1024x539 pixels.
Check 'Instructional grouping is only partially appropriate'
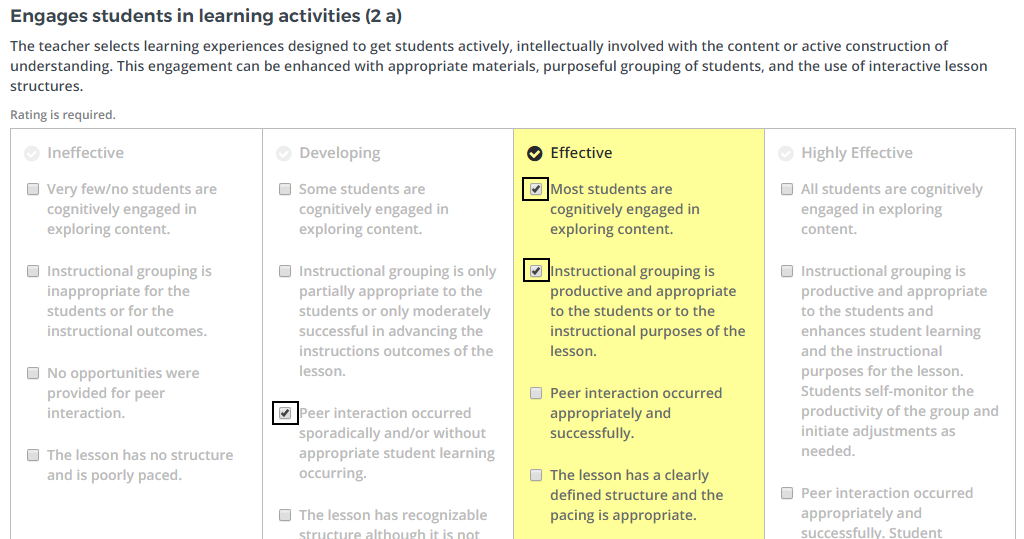(x=285, y=271)
